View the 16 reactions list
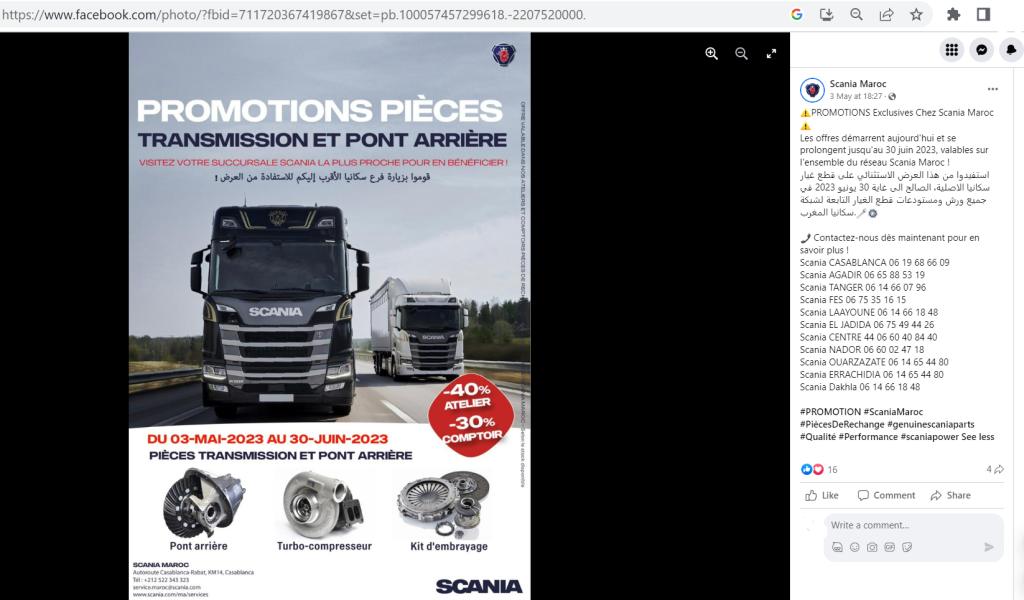 819,469
